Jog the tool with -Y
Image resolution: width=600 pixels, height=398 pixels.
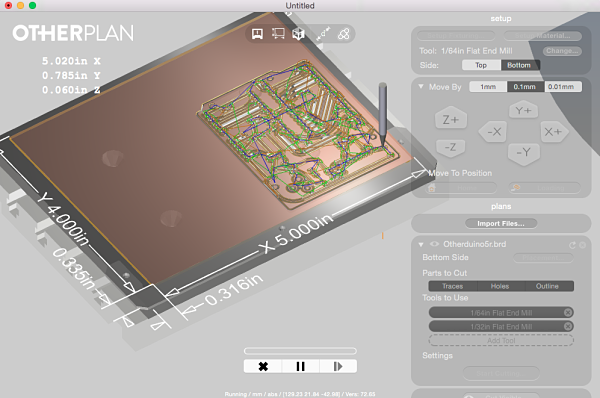point(523,153)
